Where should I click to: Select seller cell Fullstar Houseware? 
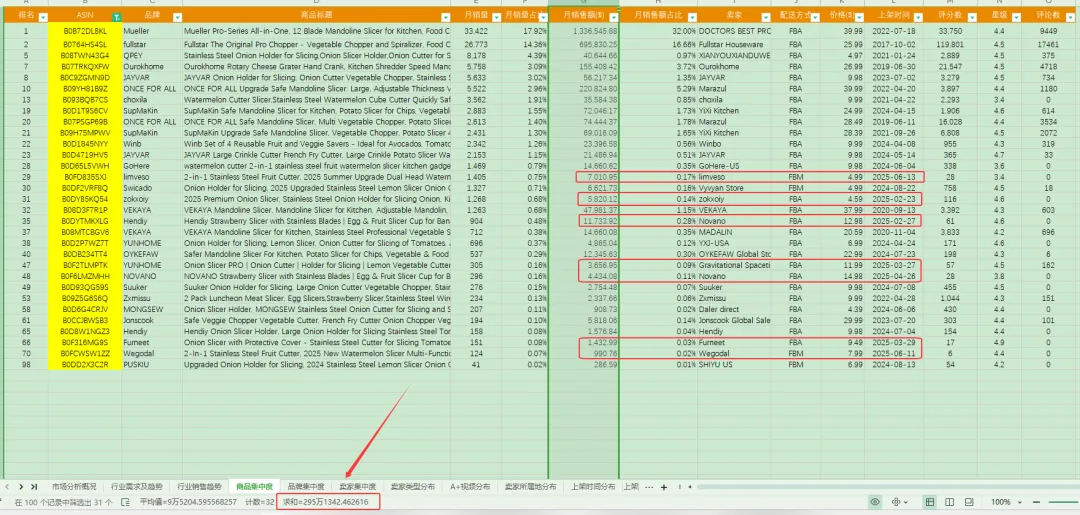[x=734, y=44]
